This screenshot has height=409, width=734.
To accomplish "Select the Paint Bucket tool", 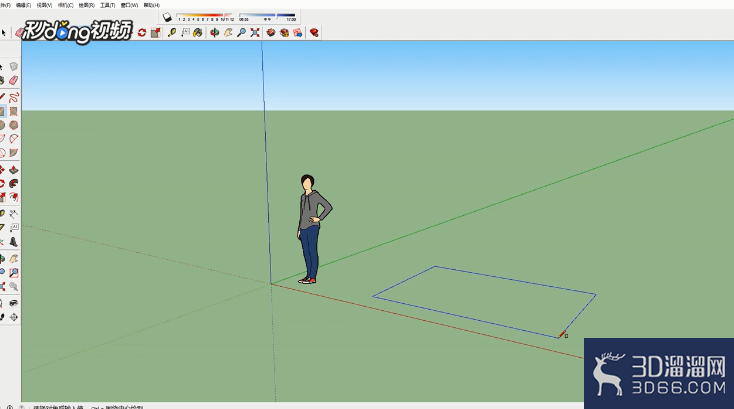I will pos(198,32).
